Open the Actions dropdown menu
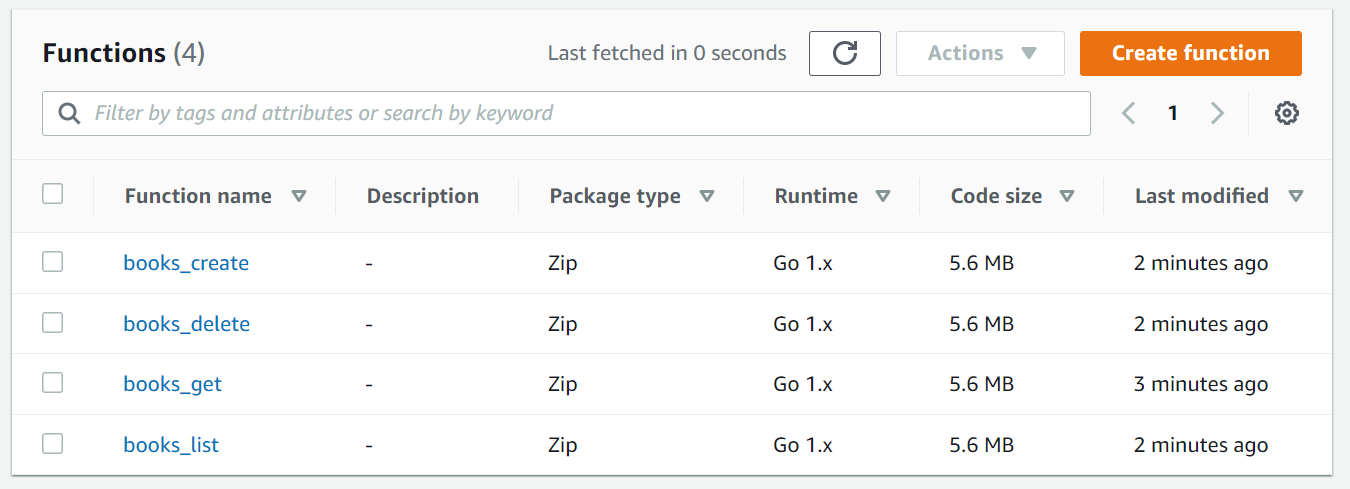 click(980, 54)
